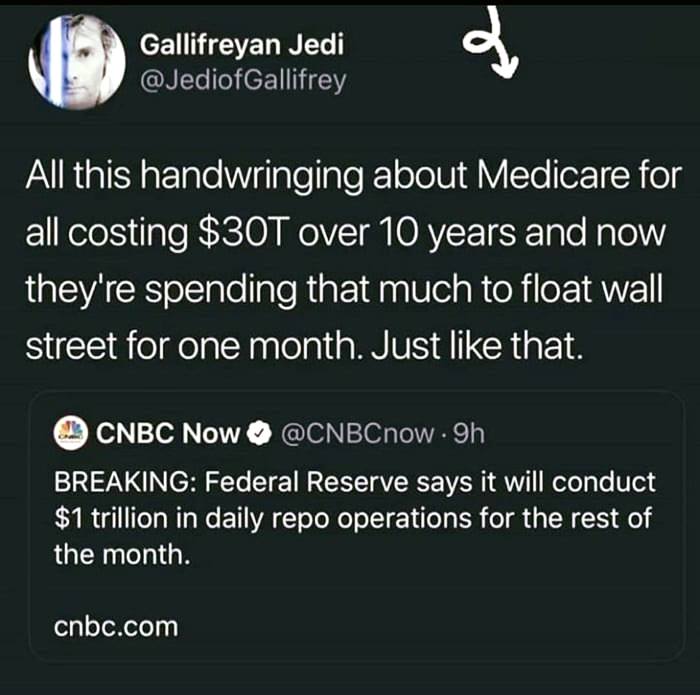Open the @CNBCnow handle
The width and height of the screenshot is (700, 695).
tap(357, 433)
